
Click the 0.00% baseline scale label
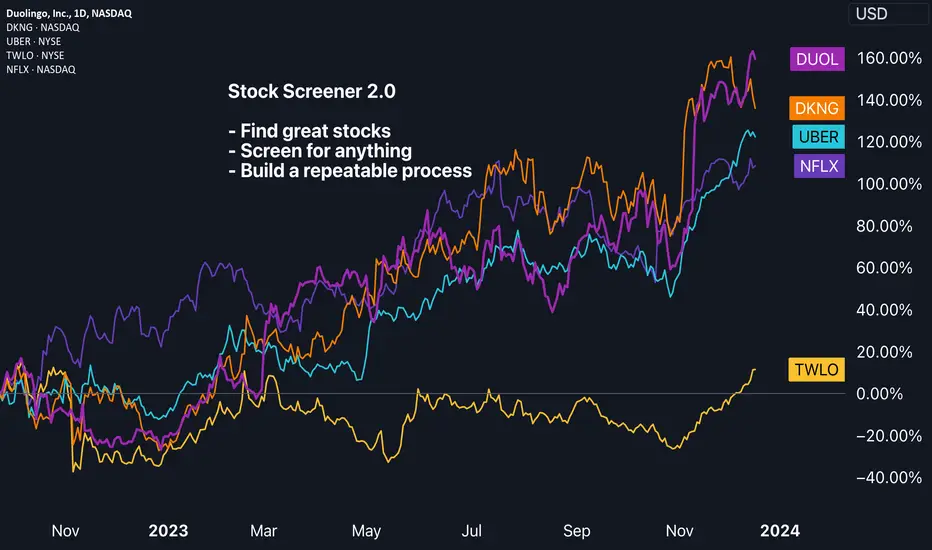(879, 394)
